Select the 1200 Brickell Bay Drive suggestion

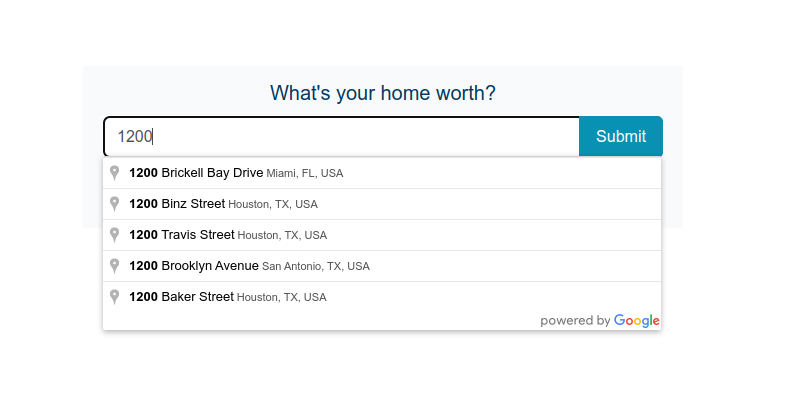[x=196, y=173]
